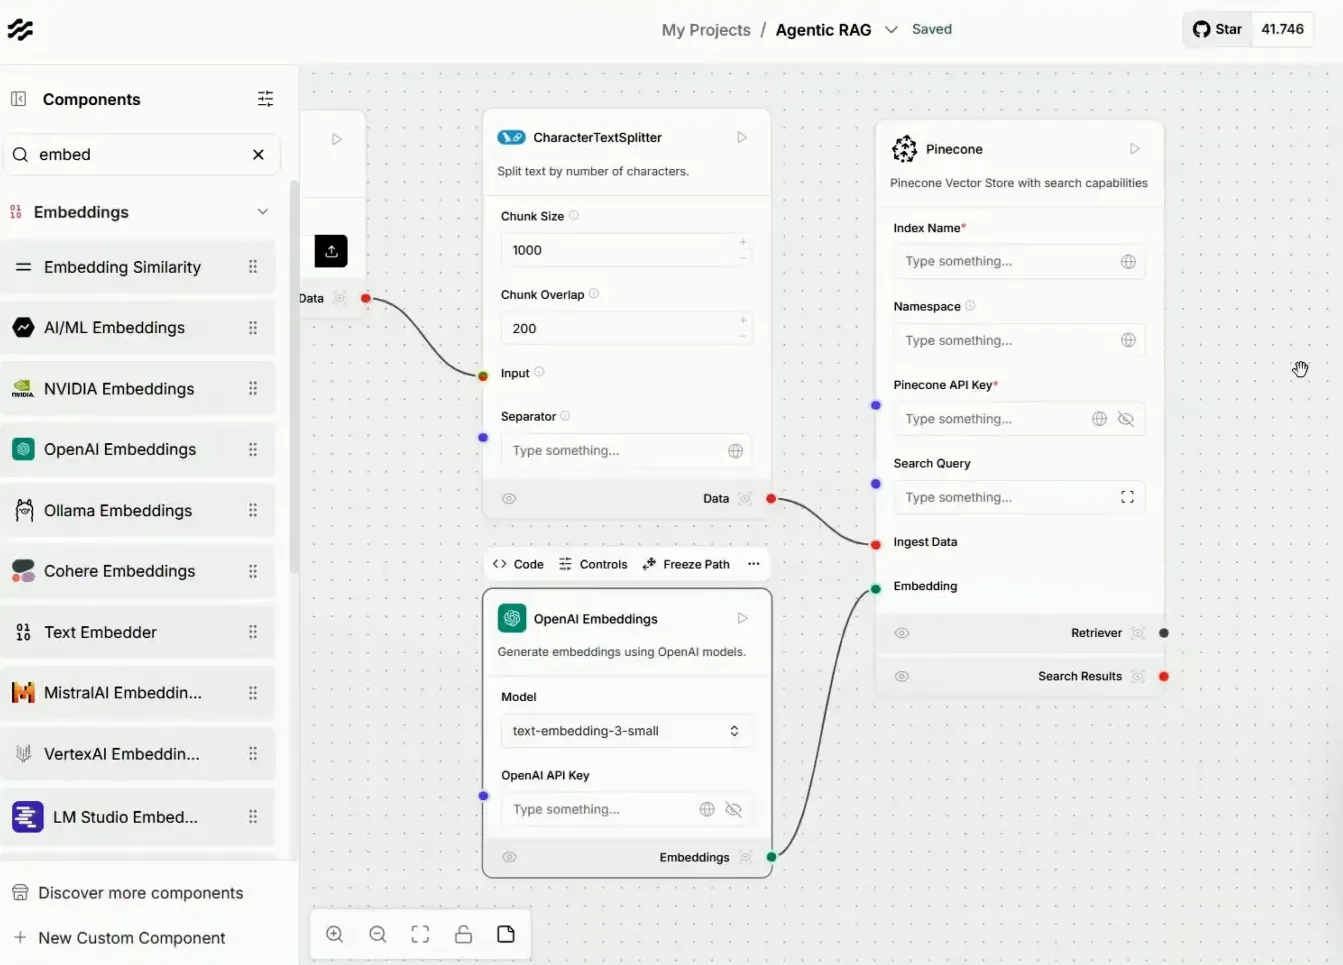Open the Agentic RAG project name dropdown
Image resolution: width=1343 pixels, height=965 pixels.
tap(891, 30)
